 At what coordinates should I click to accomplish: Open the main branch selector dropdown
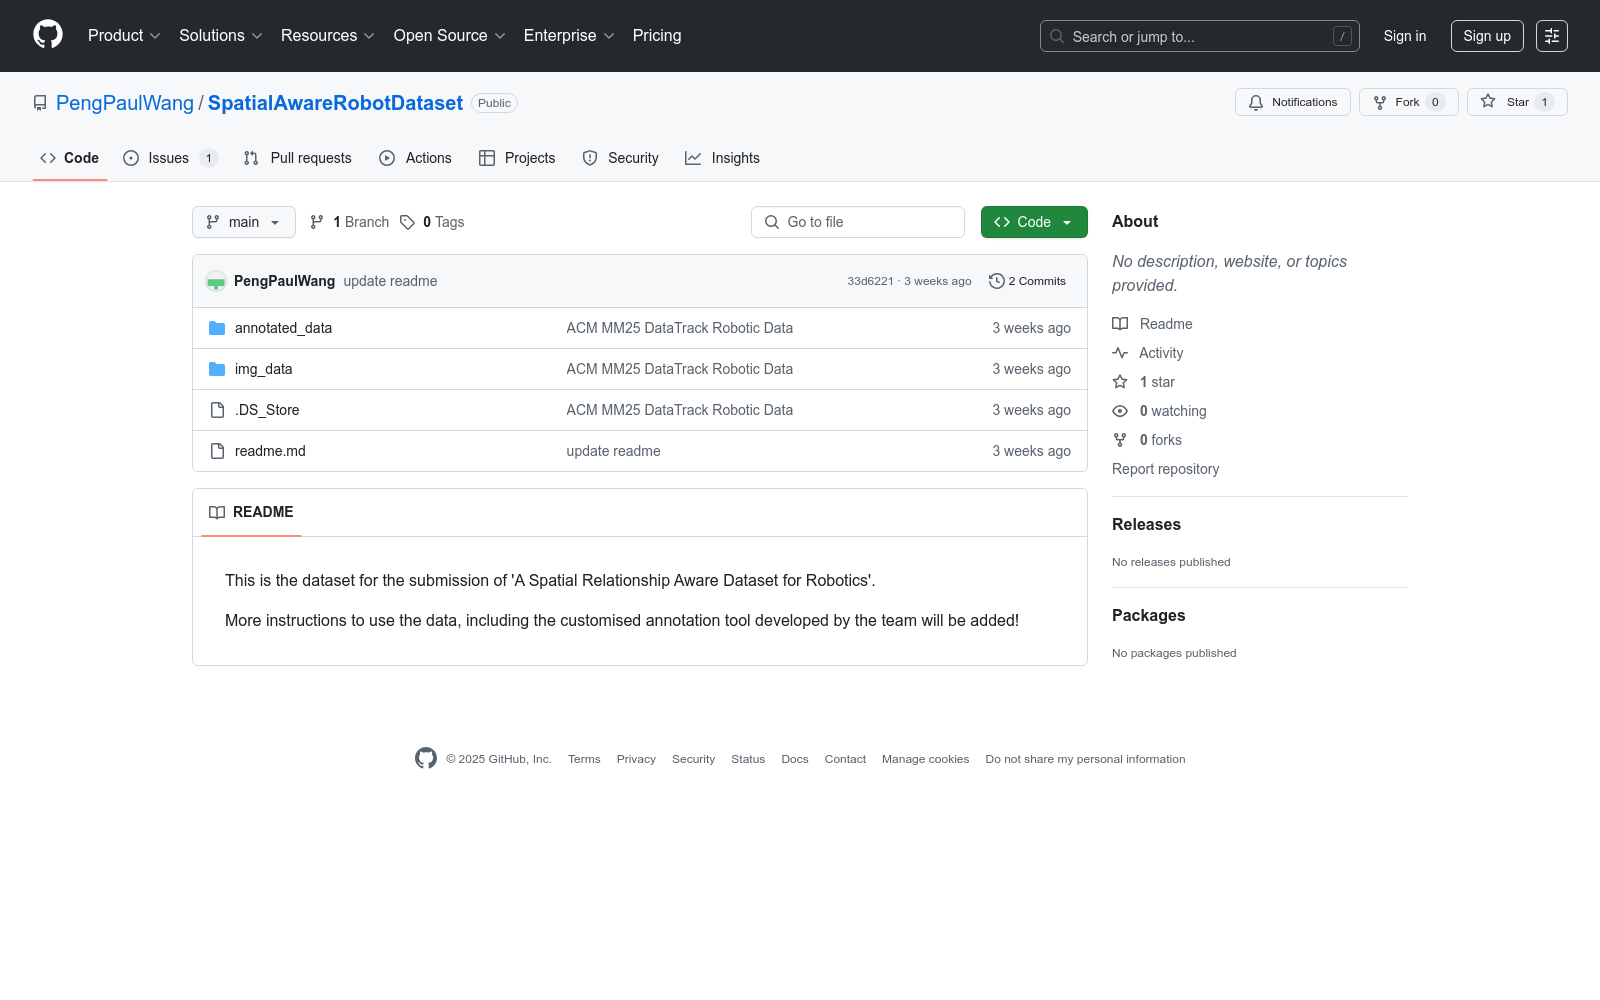tap(244, 222)
